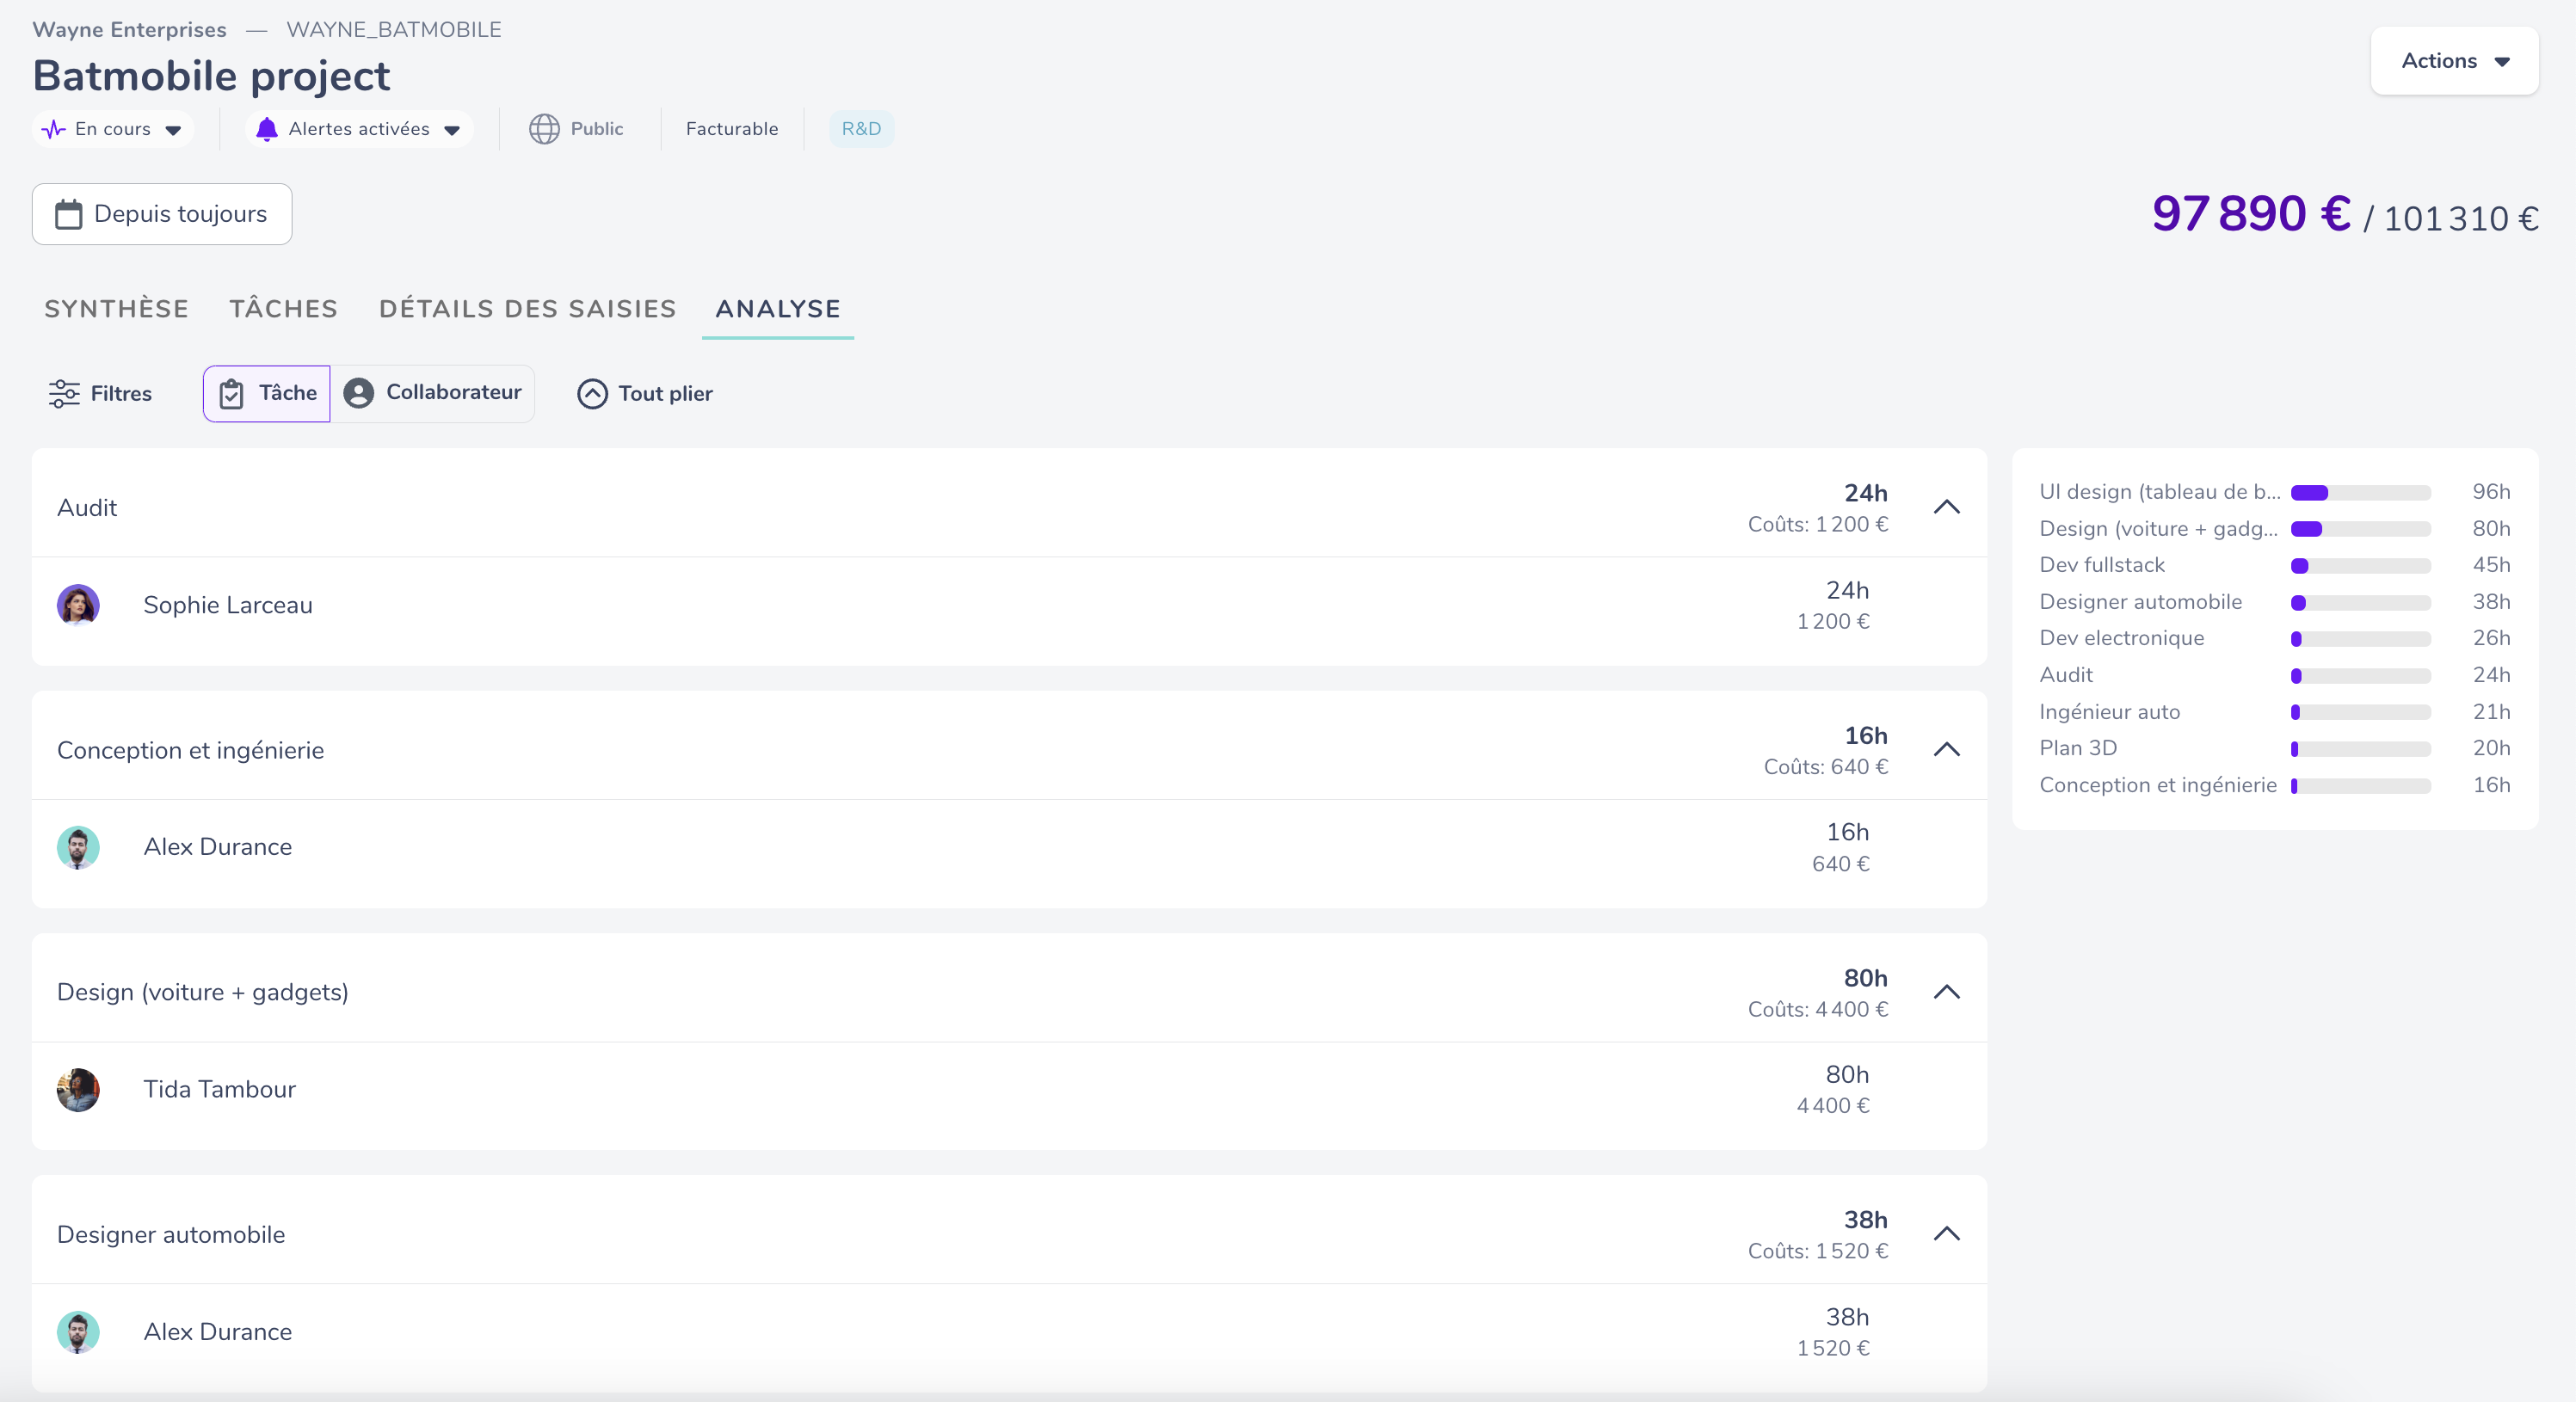2576x1402 pixels.
Task: Select the ANALYSE tab
Action: click(x=778, y=309)
